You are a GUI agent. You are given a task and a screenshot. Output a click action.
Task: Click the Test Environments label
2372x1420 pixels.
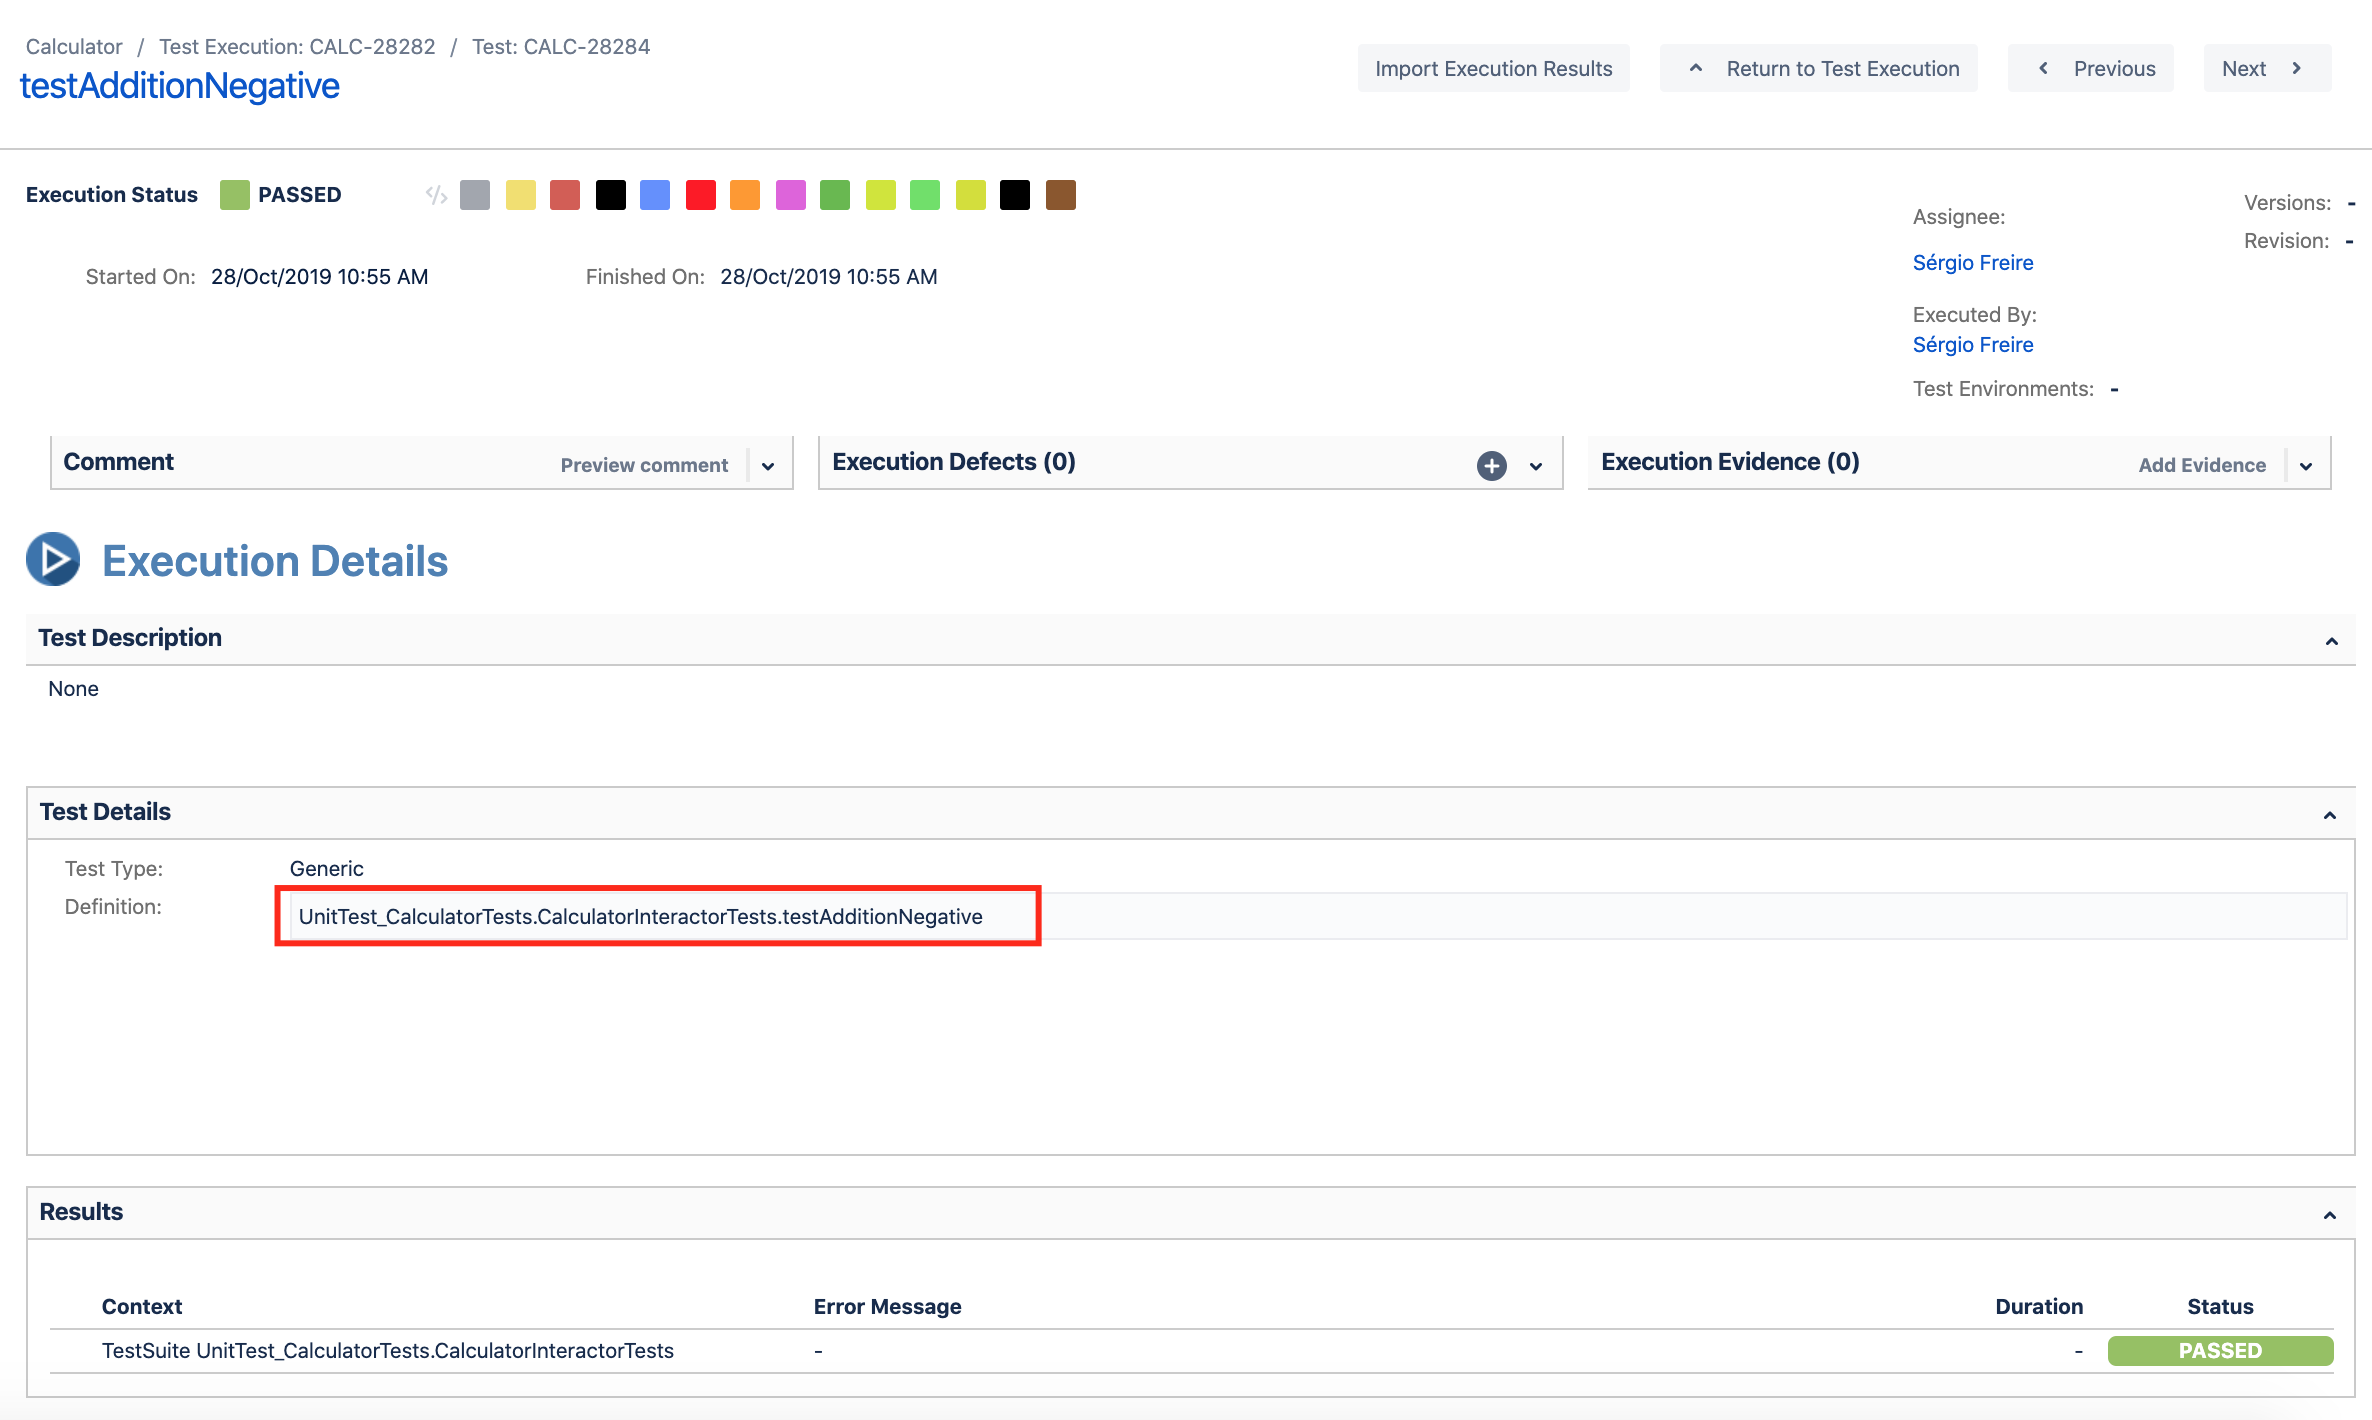click(x=2003, y=388)
